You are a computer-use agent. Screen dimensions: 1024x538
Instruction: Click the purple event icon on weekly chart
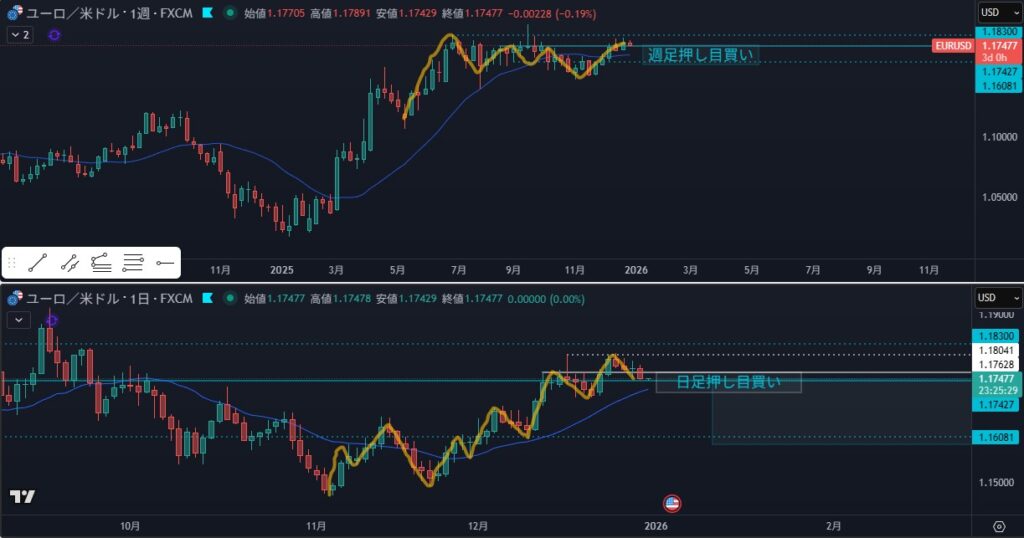click(x=54, y=35)
